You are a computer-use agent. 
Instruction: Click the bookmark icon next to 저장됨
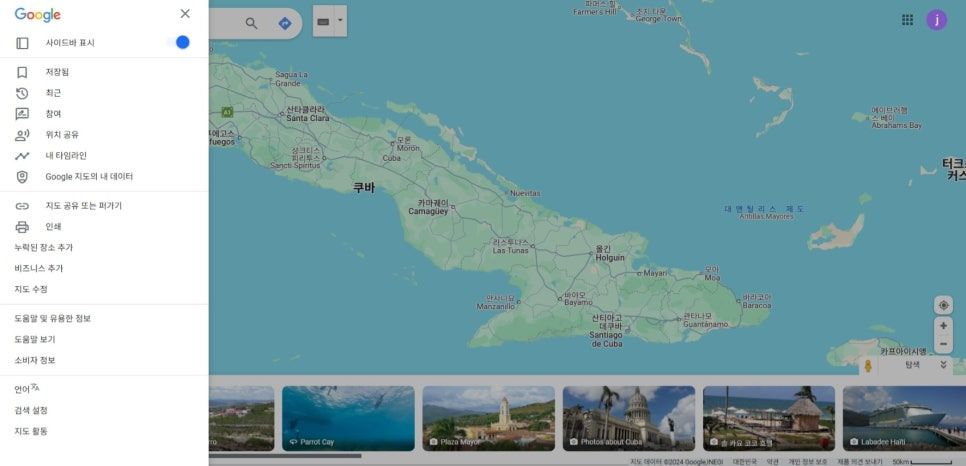22,72
